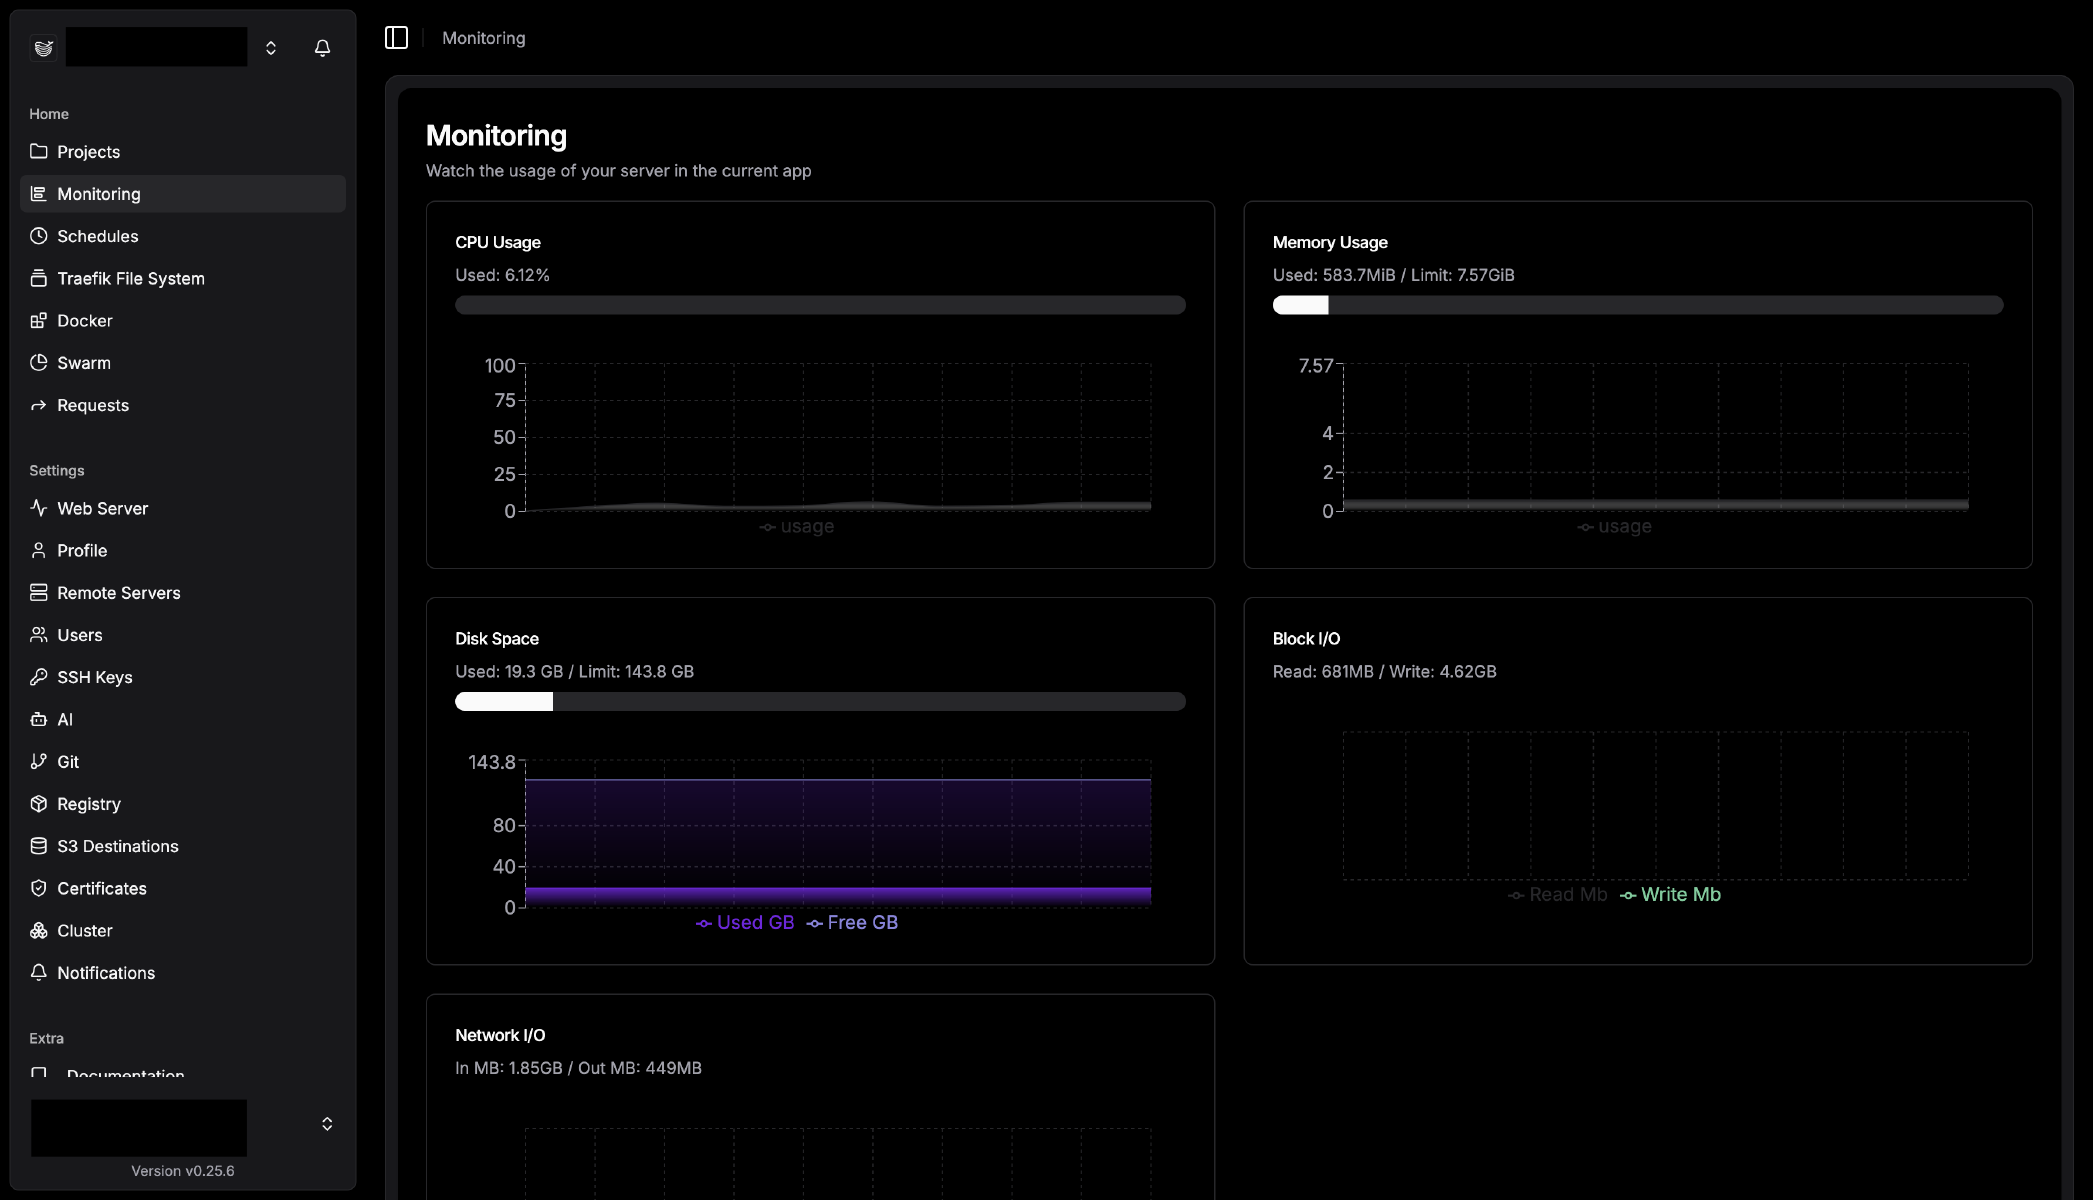Image resolution: width=2093 pixels, height=1200 pixels.
Task: Expand the user account menu chevron at bottom
Action: click(327, 1124)
